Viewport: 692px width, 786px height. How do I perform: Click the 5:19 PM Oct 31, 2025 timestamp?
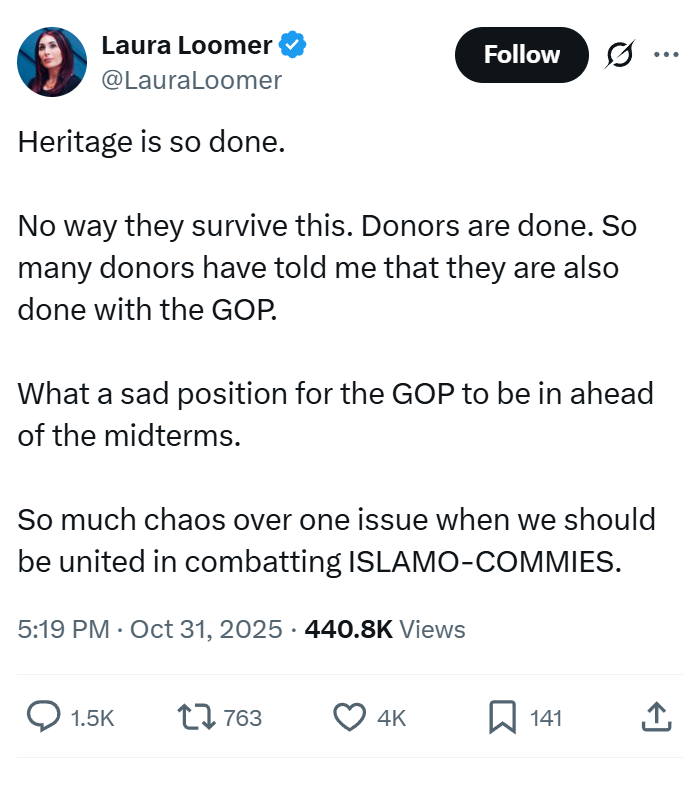151,629
